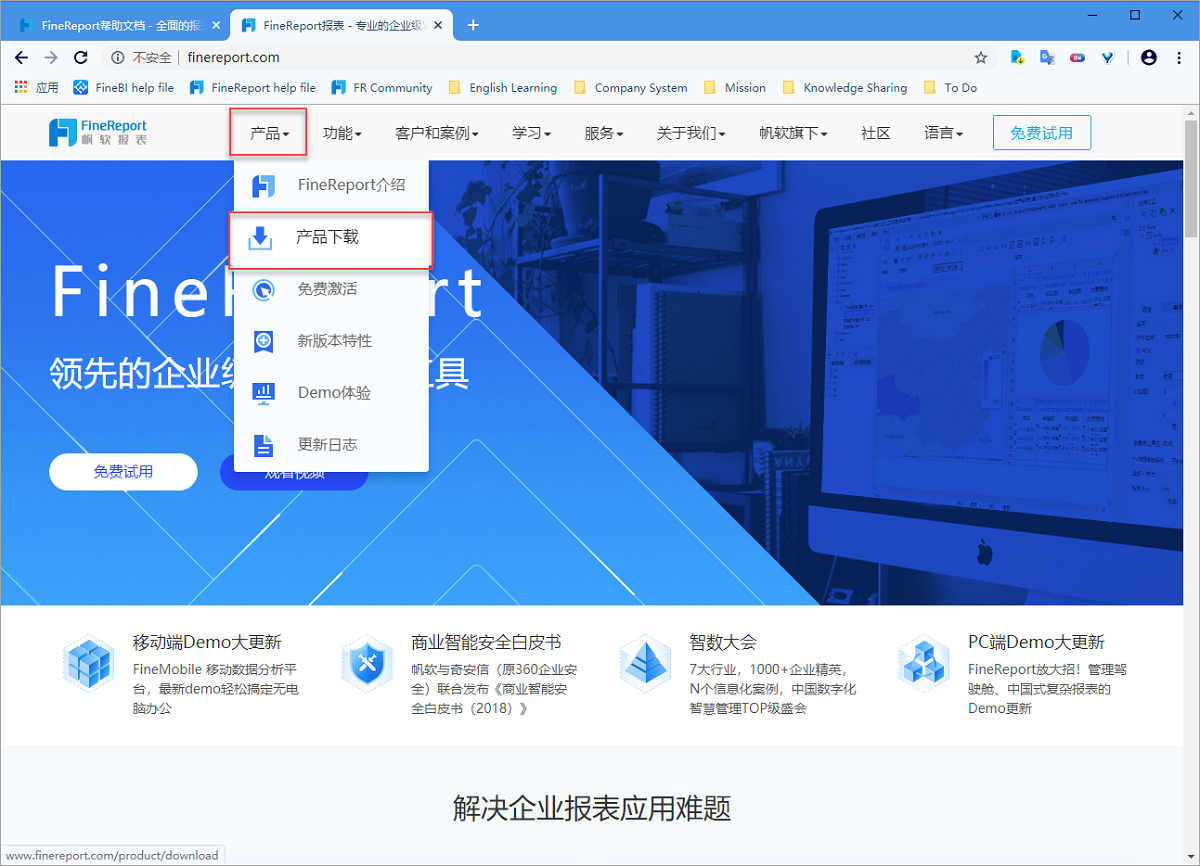
Task: Open the FineBI help file bookmark
Action: (124, 88)
